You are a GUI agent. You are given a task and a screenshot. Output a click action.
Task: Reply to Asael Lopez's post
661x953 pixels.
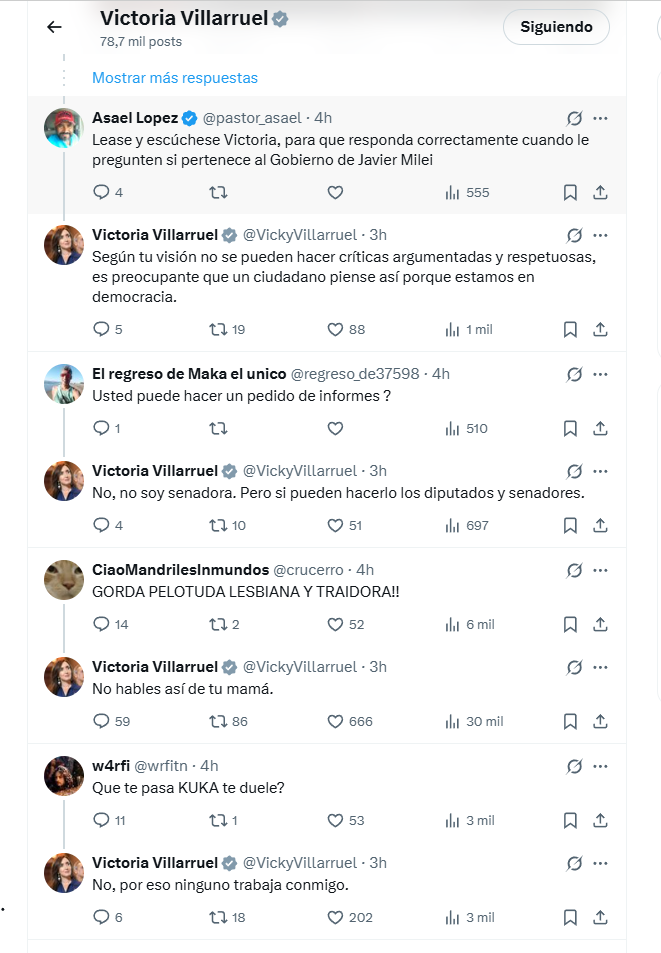pyautogui.click(x=101, y=192)
